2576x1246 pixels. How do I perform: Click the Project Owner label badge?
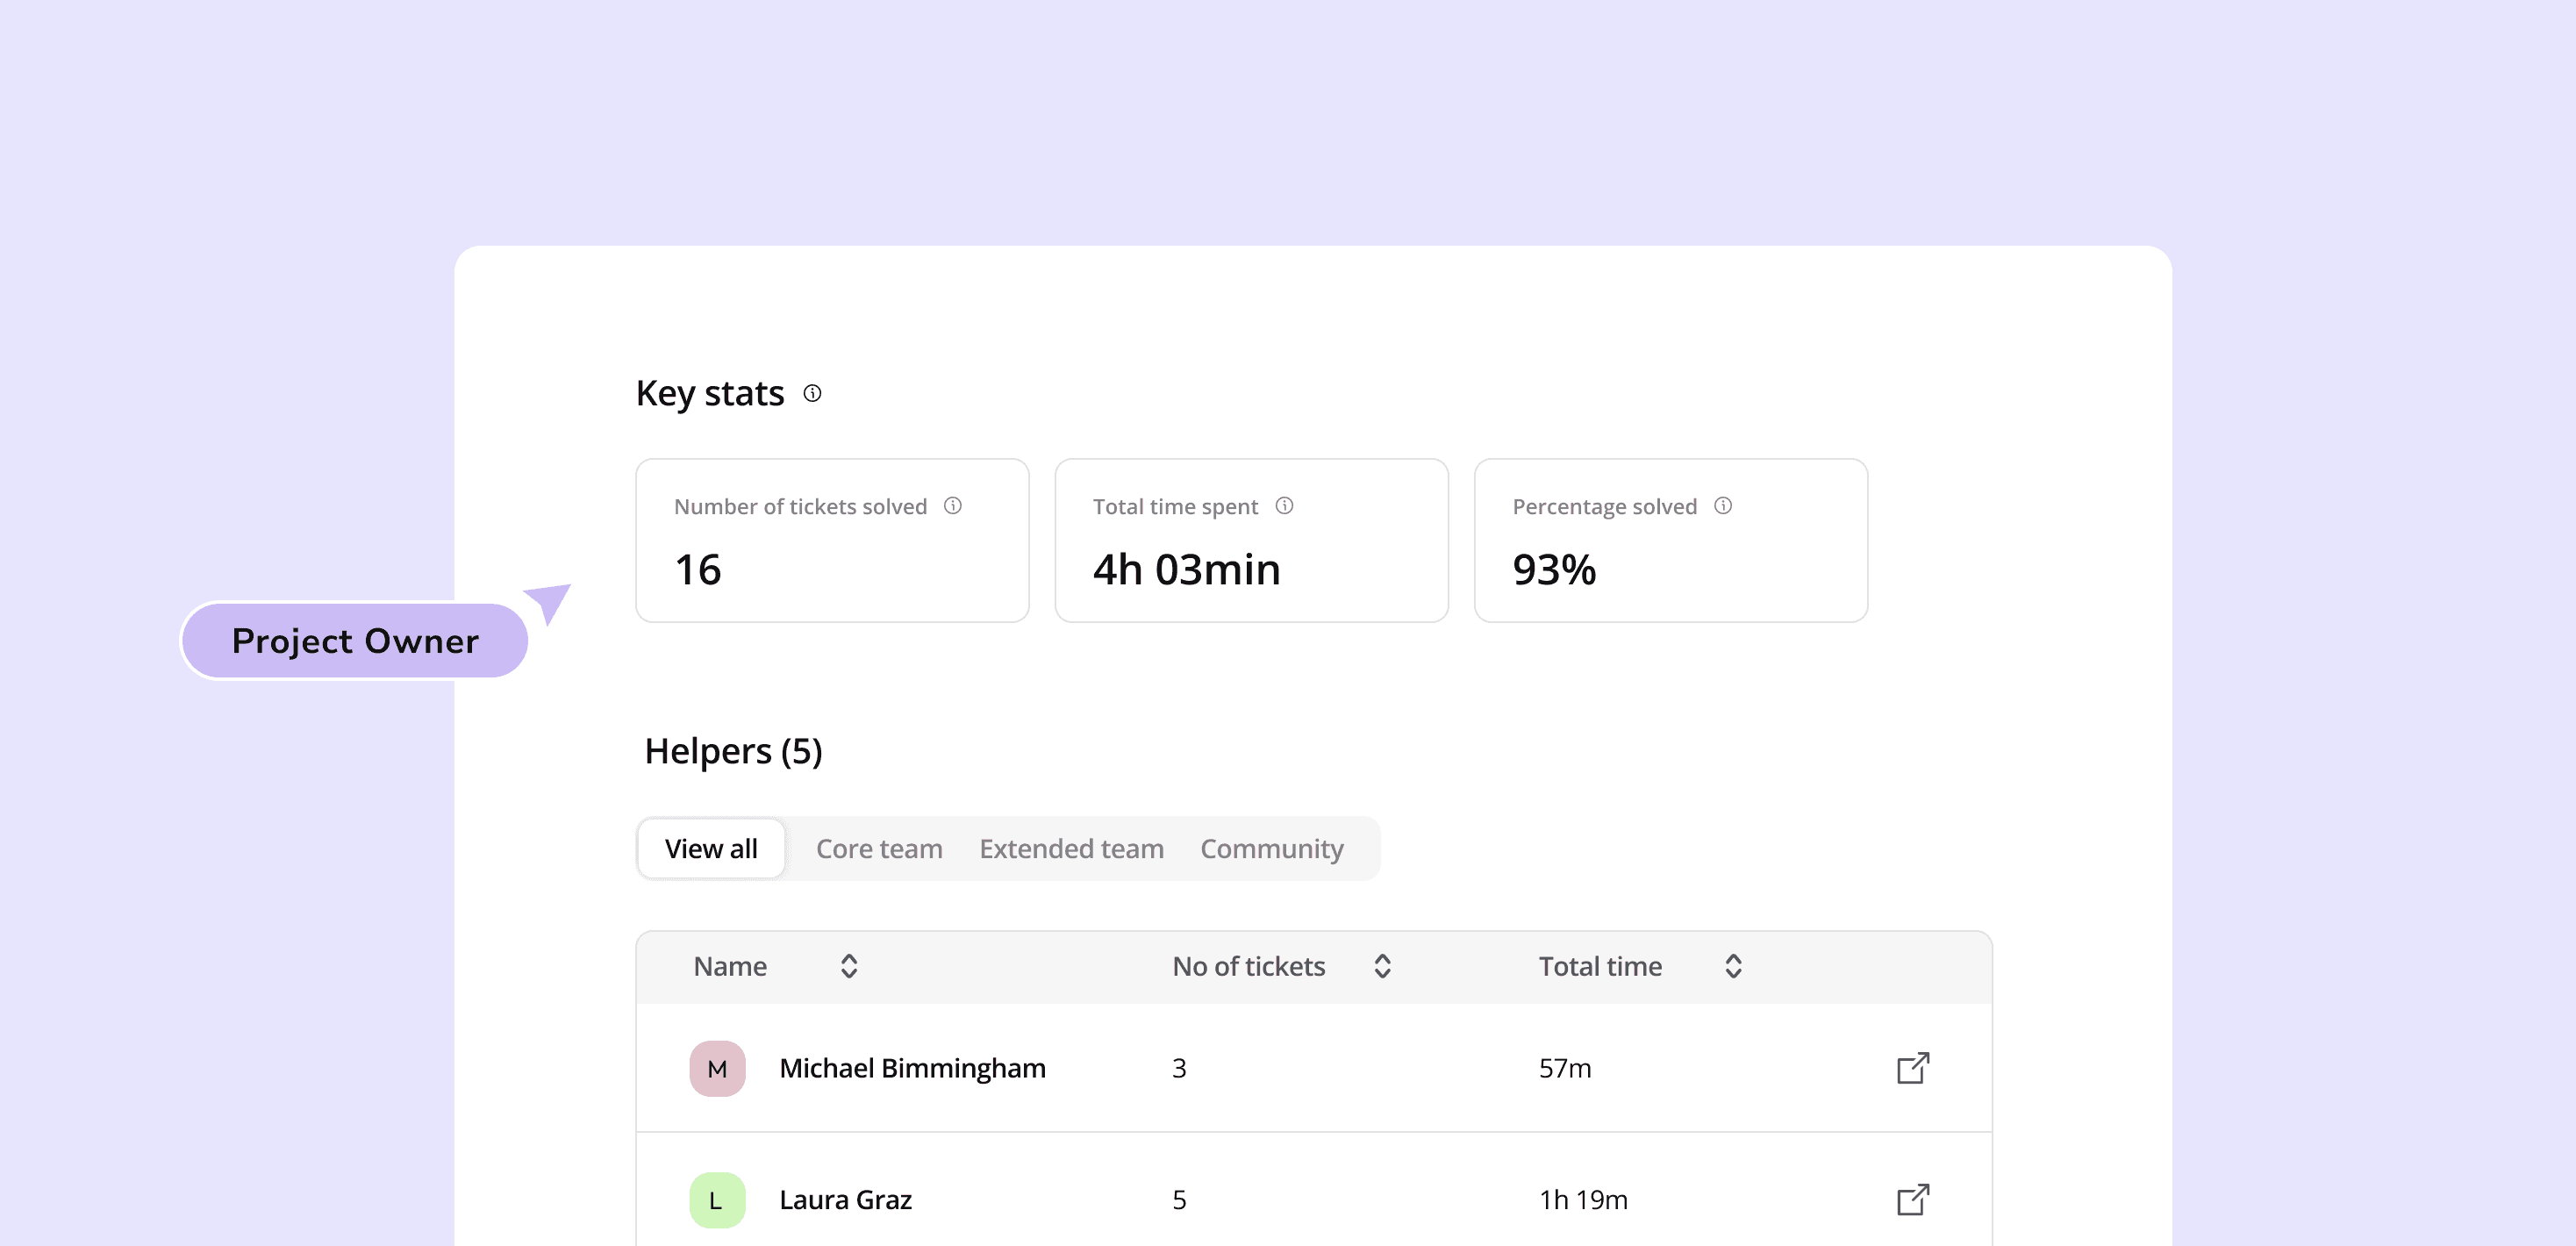point(354,640)
